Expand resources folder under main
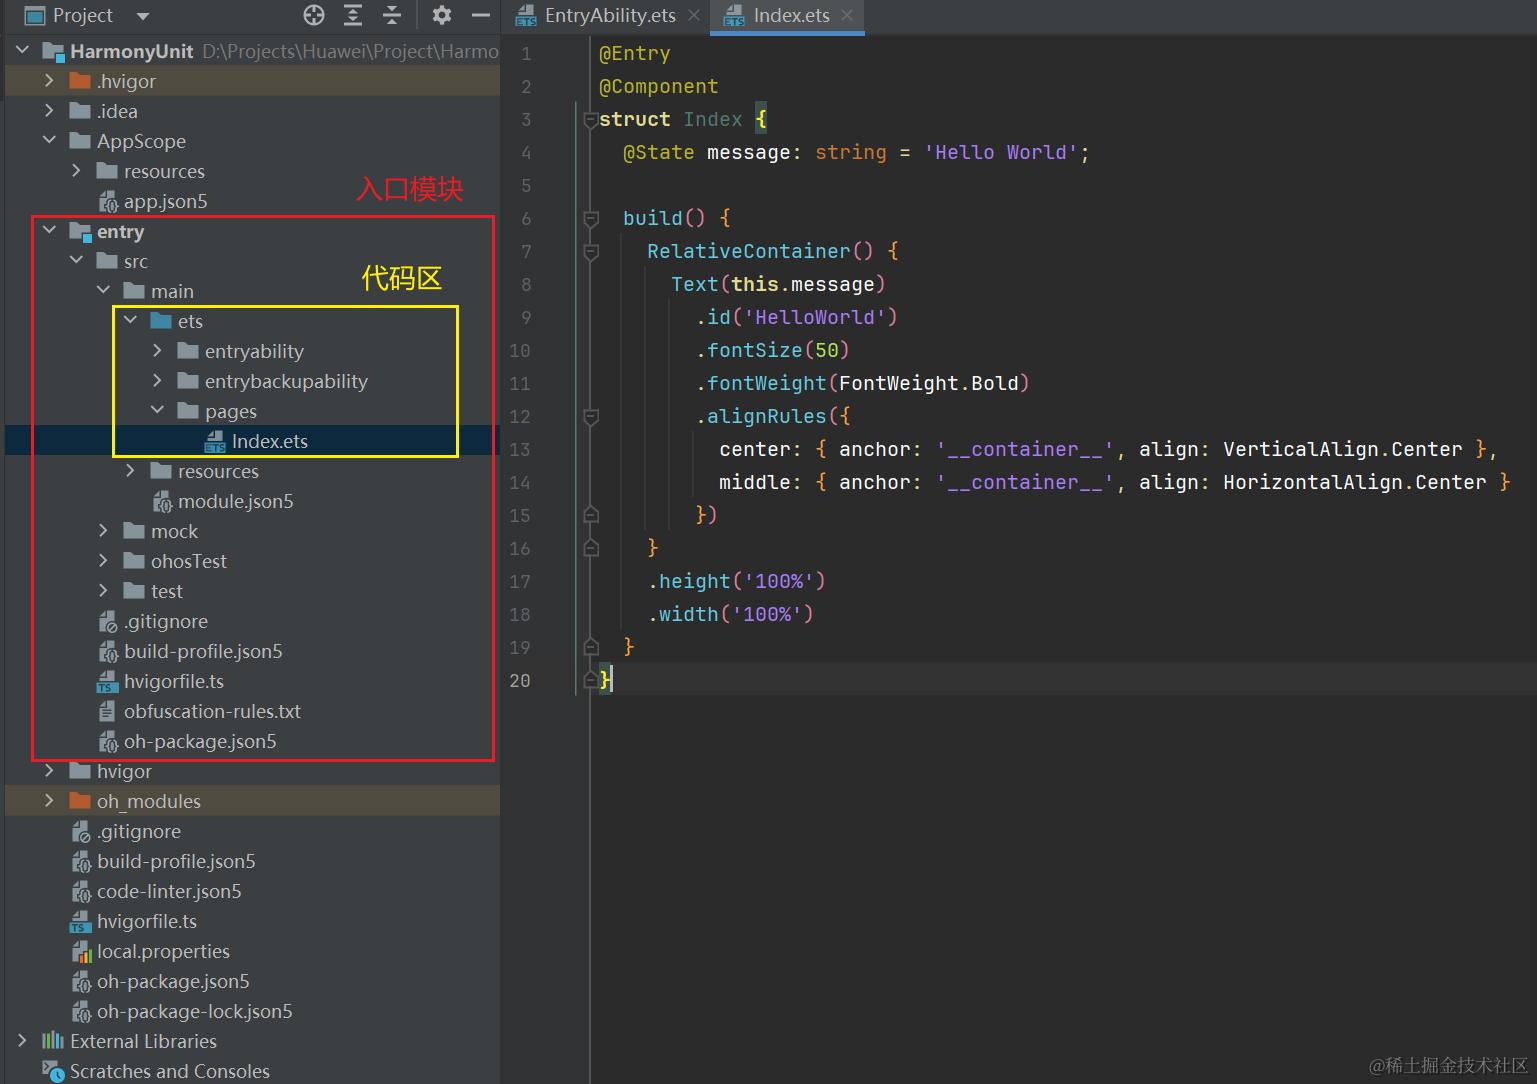This screenshot has width=1537, height=1084. [x=130, y=470]
